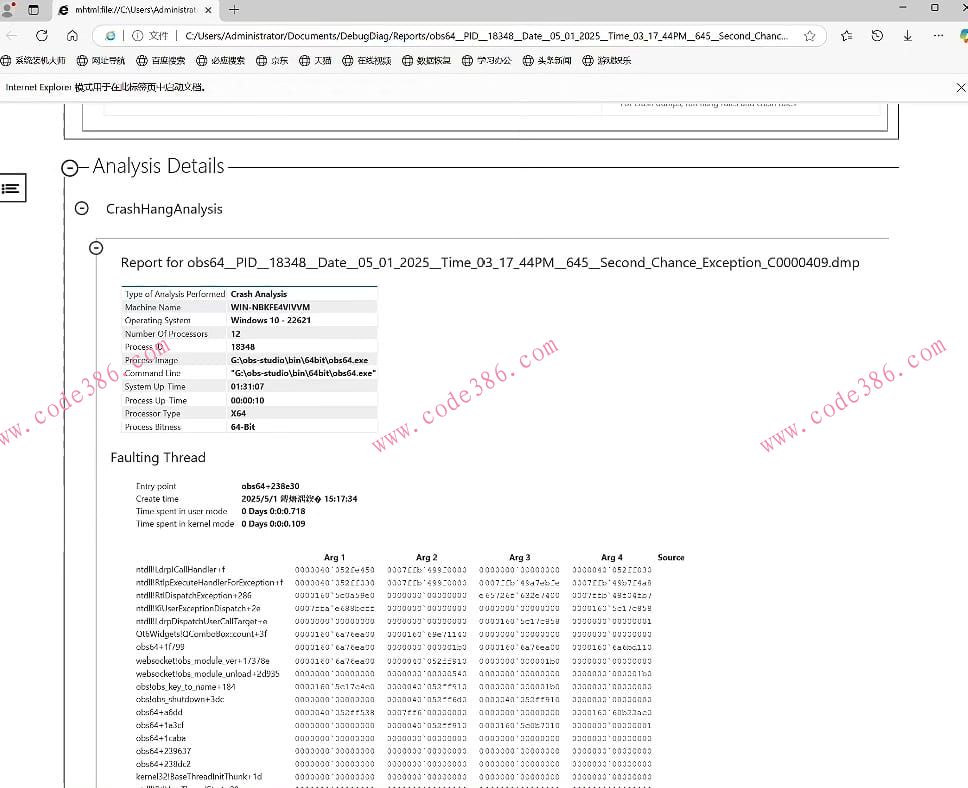Screen dimensions: 968x788
Task: Click the address bar file path
Action: point(480,35)
